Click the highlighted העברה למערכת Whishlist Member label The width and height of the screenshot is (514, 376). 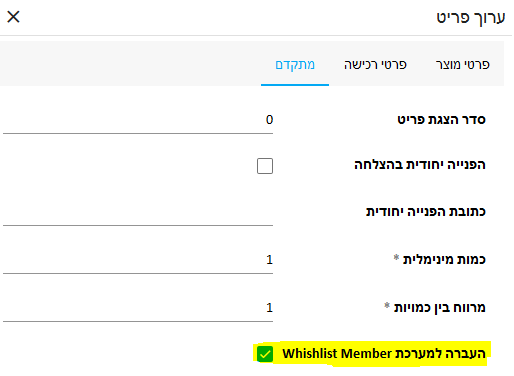[384, 354]
